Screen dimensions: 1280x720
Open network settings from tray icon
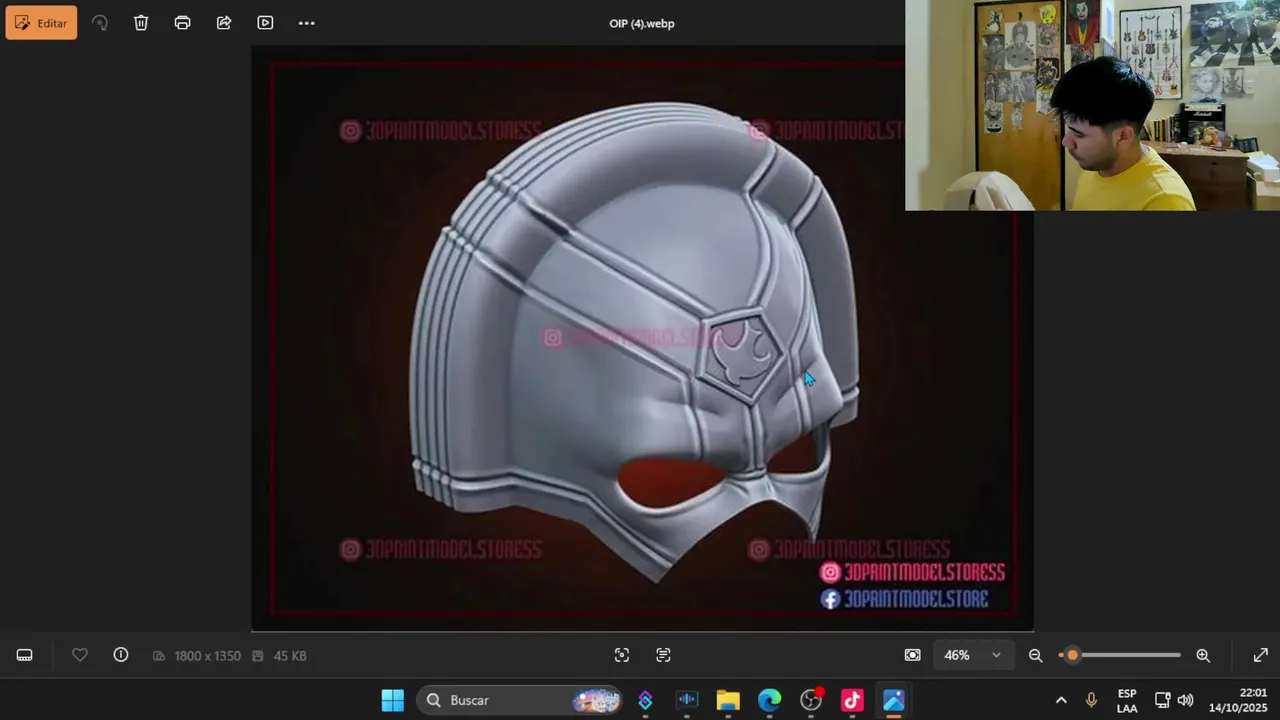pyautogui.click(x=1162, y=700)
